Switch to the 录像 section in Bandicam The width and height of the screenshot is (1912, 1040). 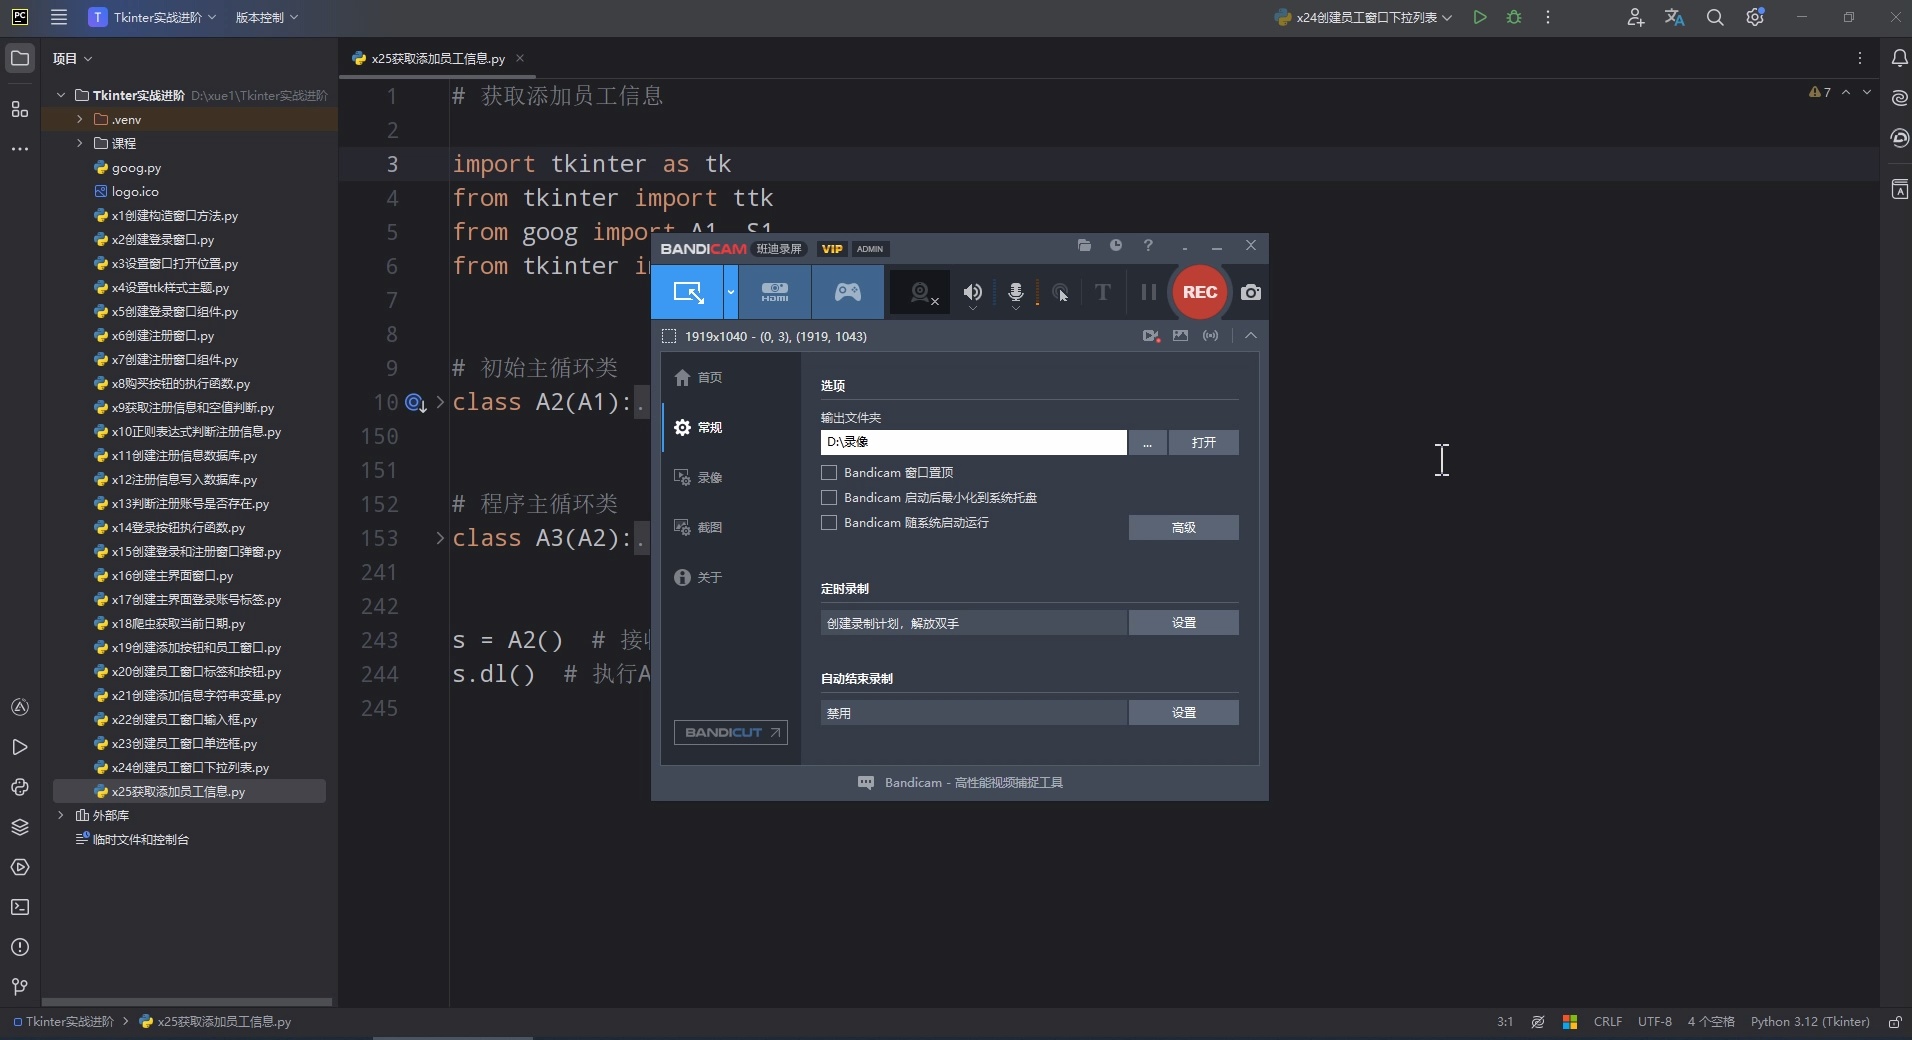(x=709, y=477)
